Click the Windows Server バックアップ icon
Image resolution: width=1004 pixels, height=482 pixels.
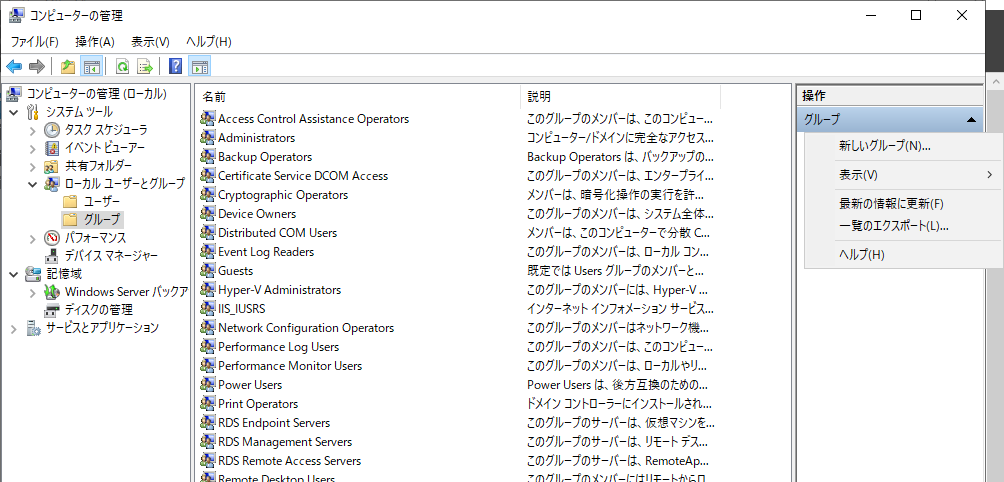click(52, 293)
